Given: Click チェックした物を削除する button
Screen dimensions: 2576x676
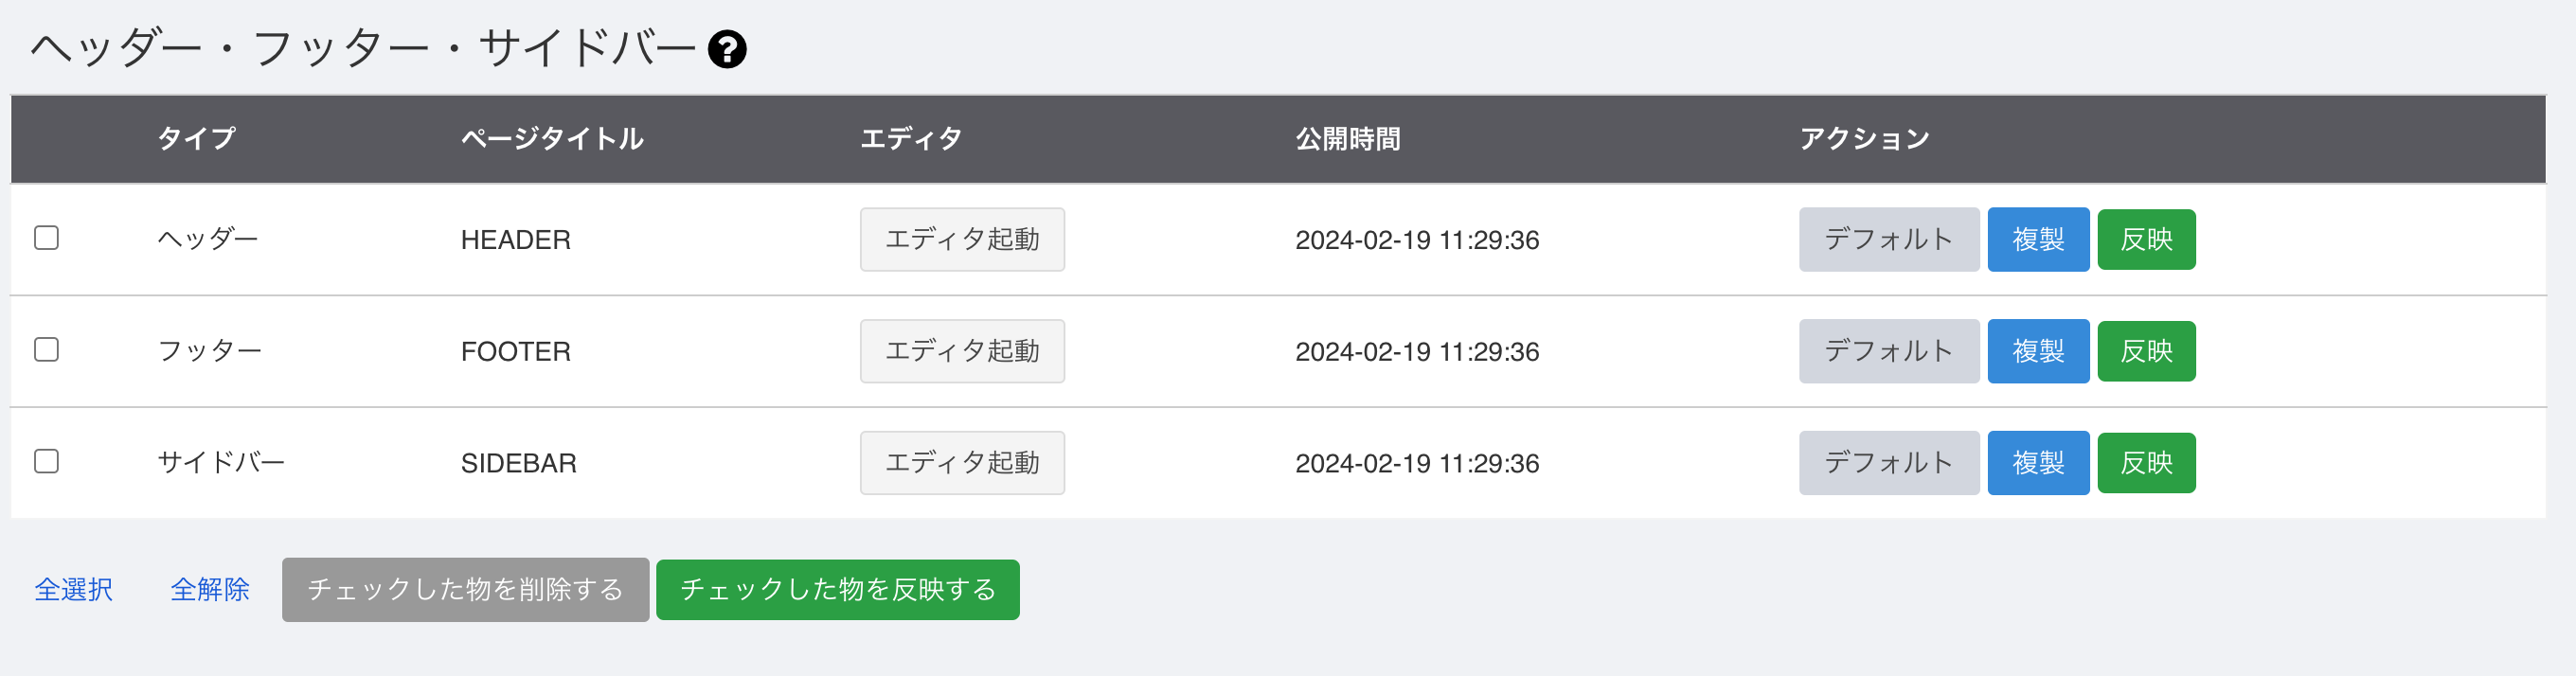Looking at the screenshot, I should click(x=465, y=590).
